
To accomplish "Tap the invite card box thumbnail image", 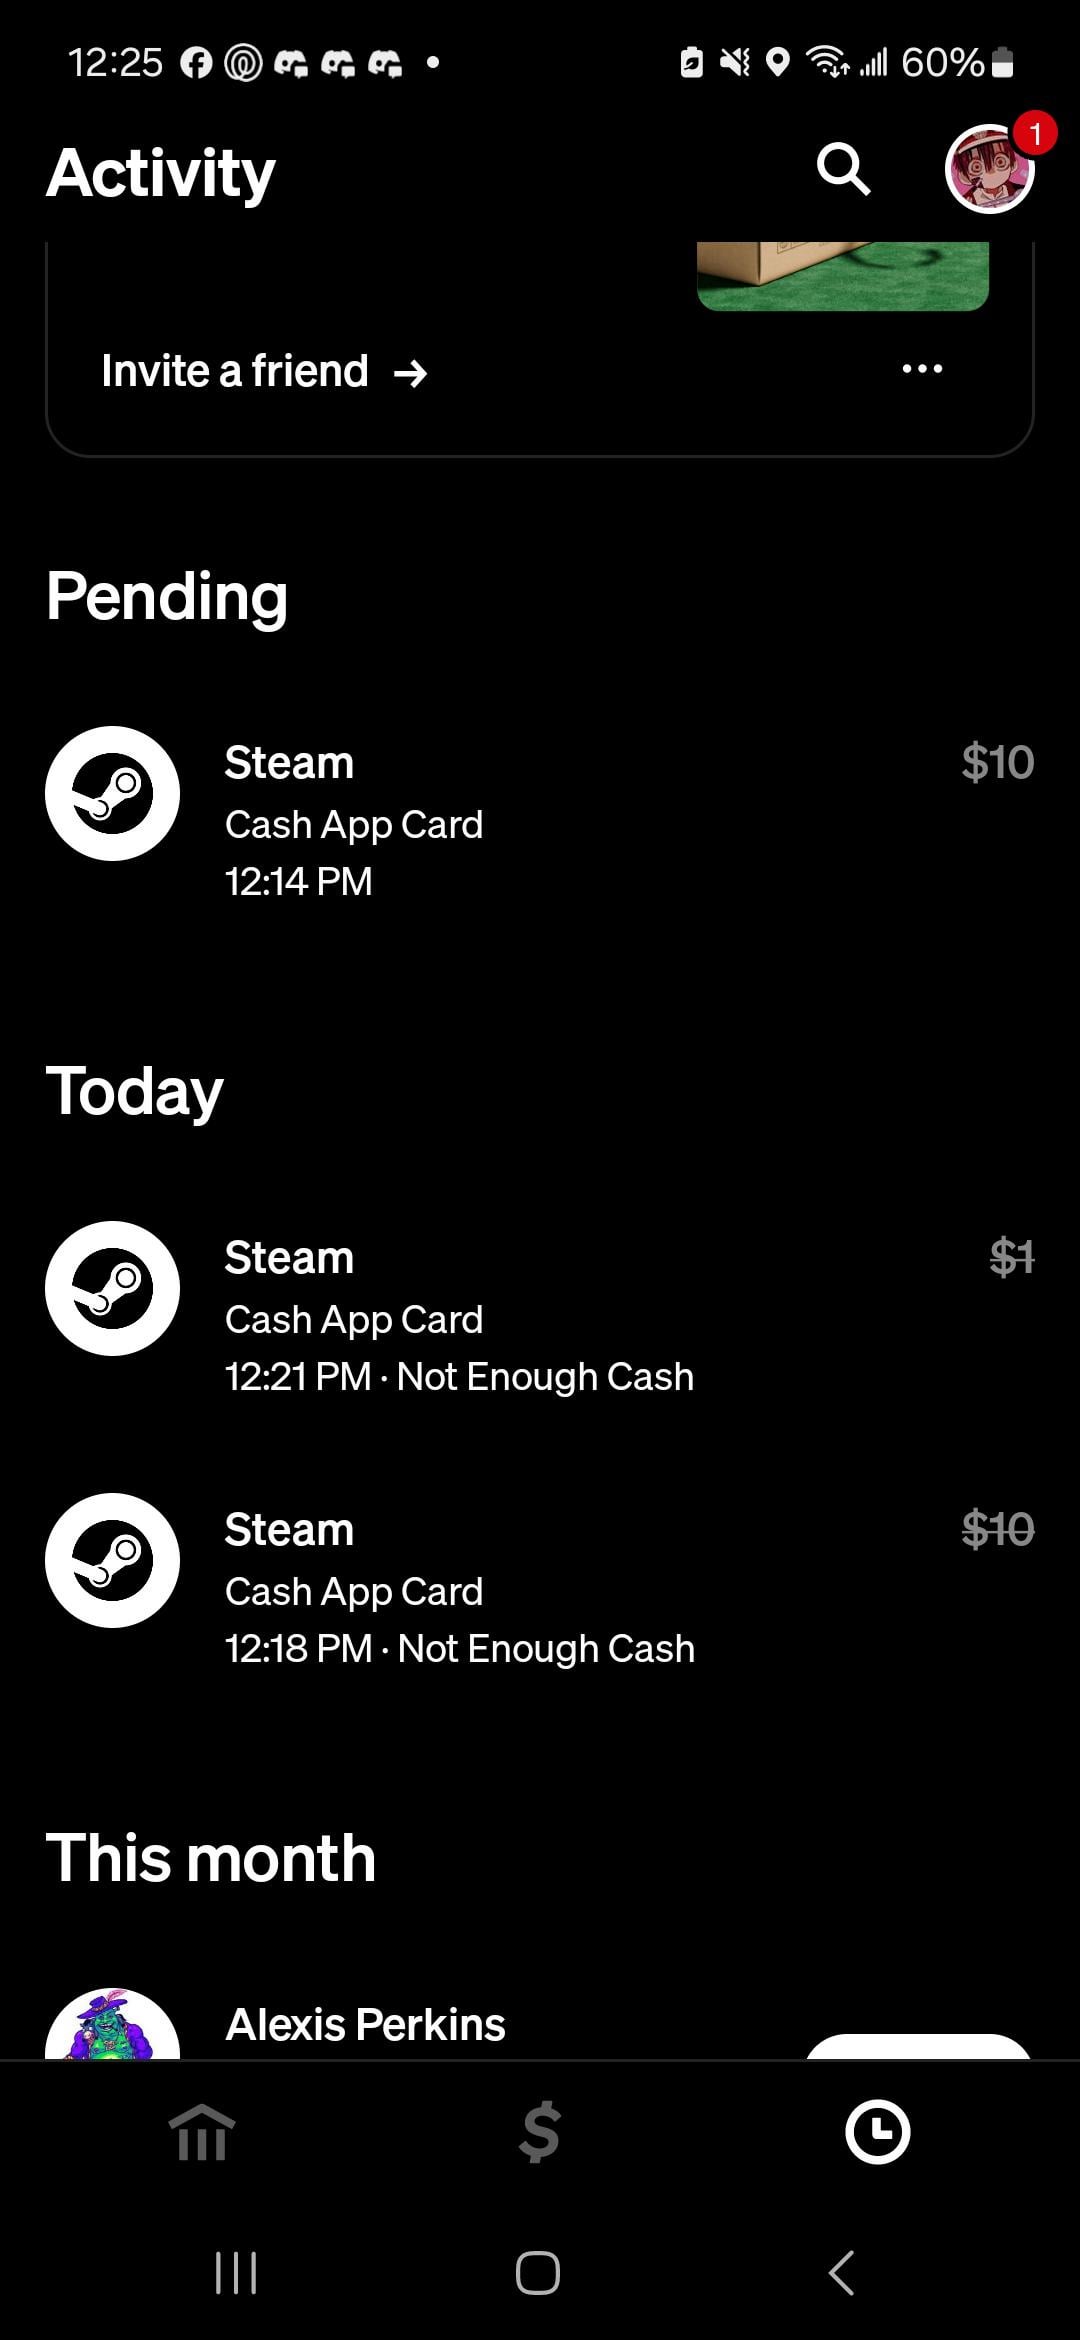I will coord(842,276).
